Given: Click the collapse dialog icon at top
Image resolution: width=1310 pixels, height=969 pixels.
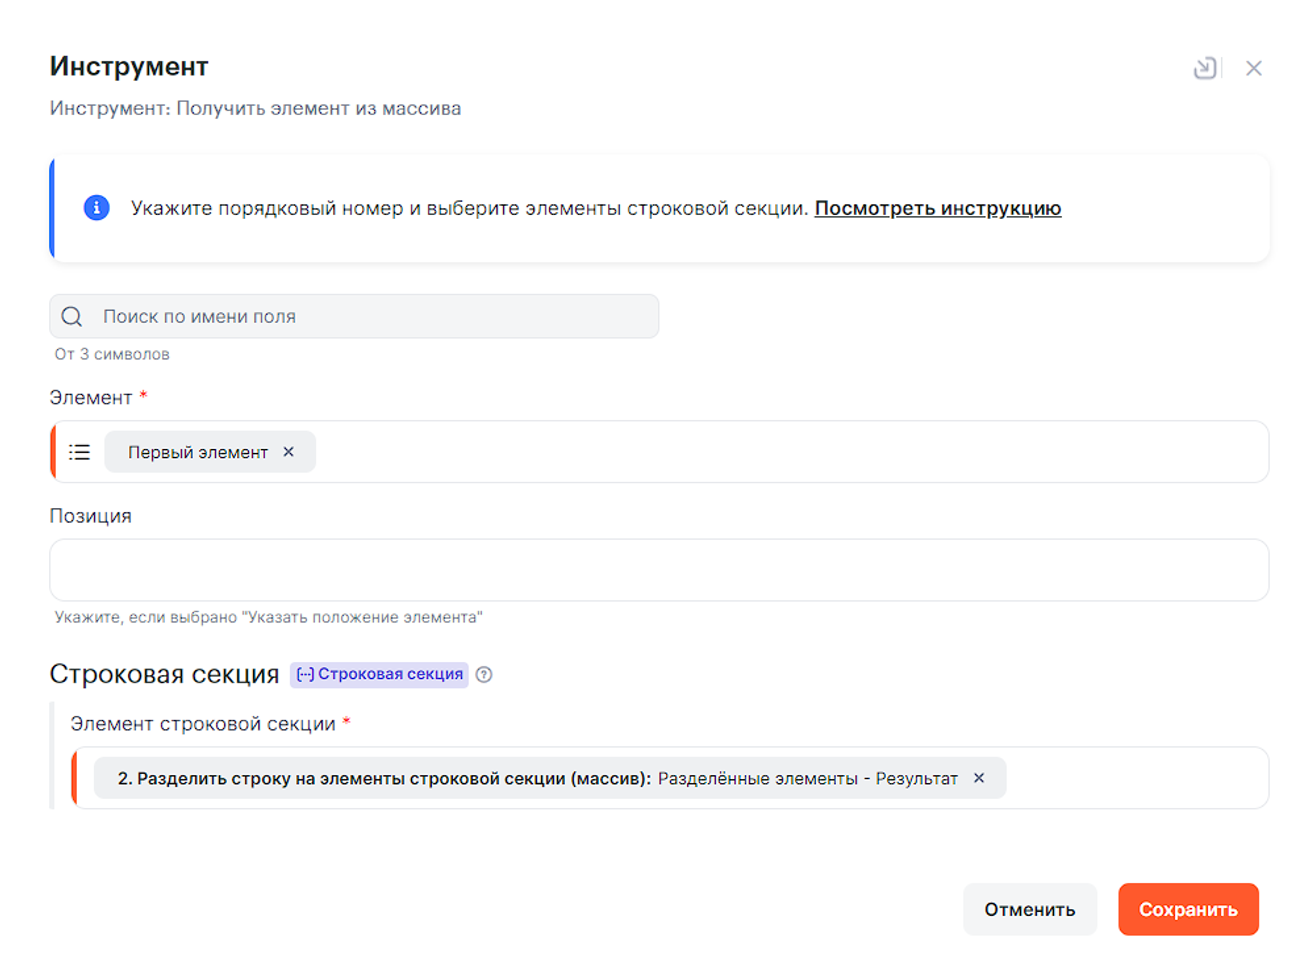Looking at the screenshot, I should tap(1205, 68).
